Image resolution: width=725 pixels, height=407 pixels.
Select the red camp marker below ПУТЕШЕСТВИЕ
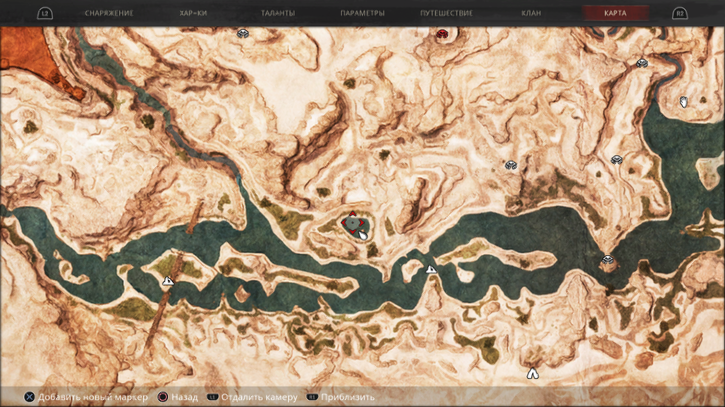tap(442, 33)
